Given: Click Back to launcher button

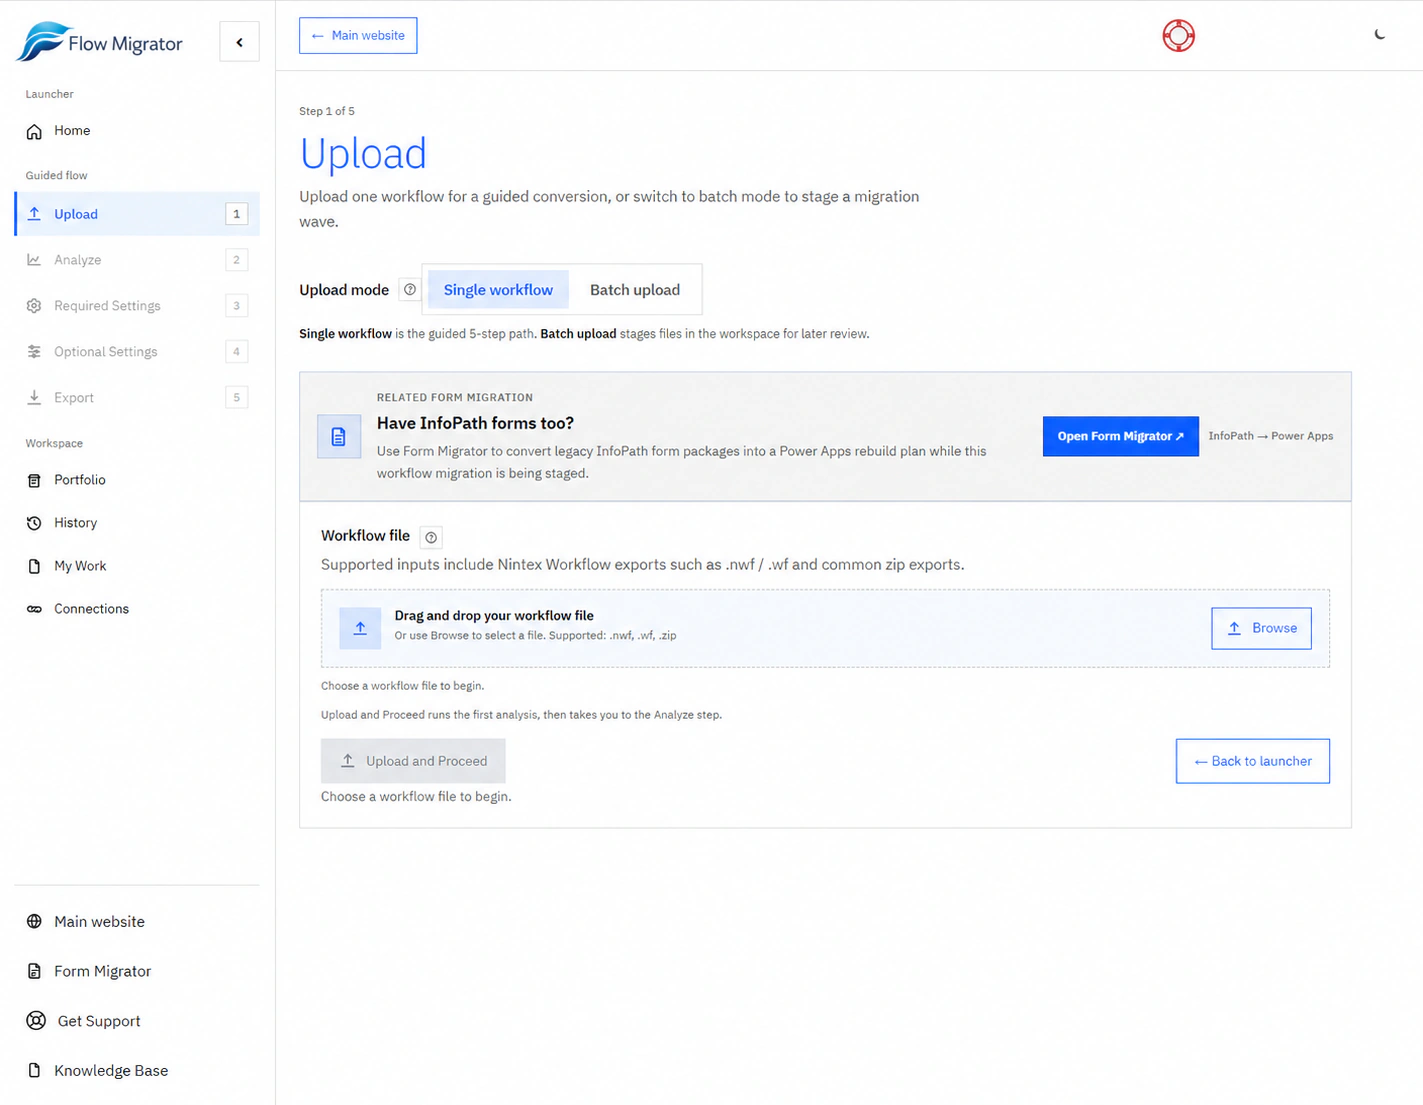Looking at the screenshot, I should (x=1253, y=761).
